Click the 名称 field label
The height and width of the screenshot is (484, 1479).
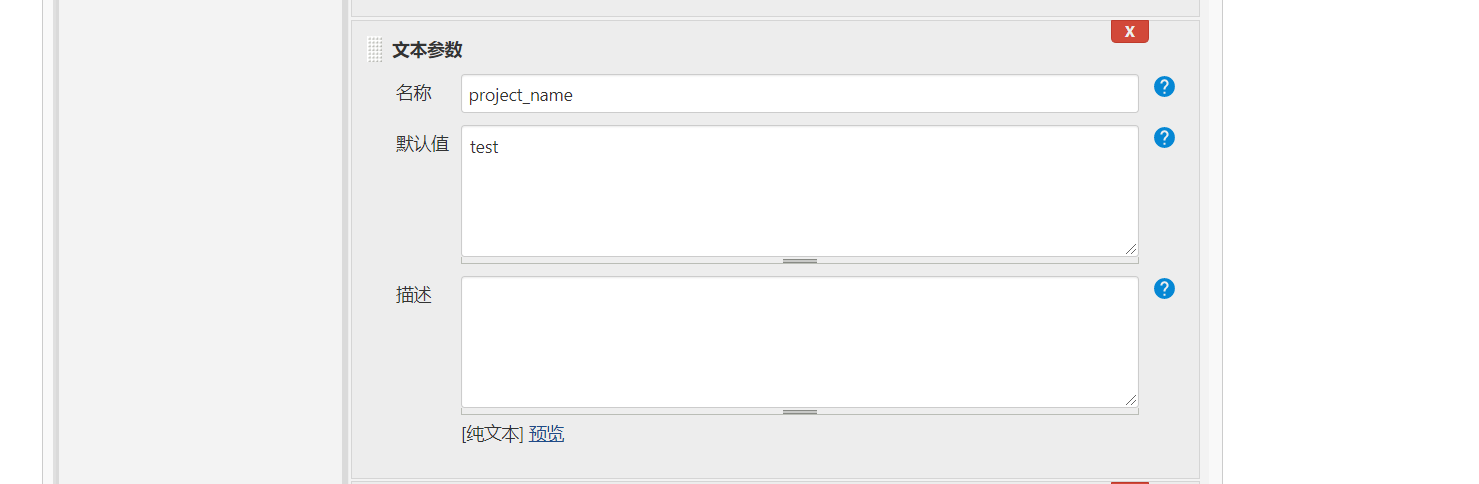coord(414,94)
